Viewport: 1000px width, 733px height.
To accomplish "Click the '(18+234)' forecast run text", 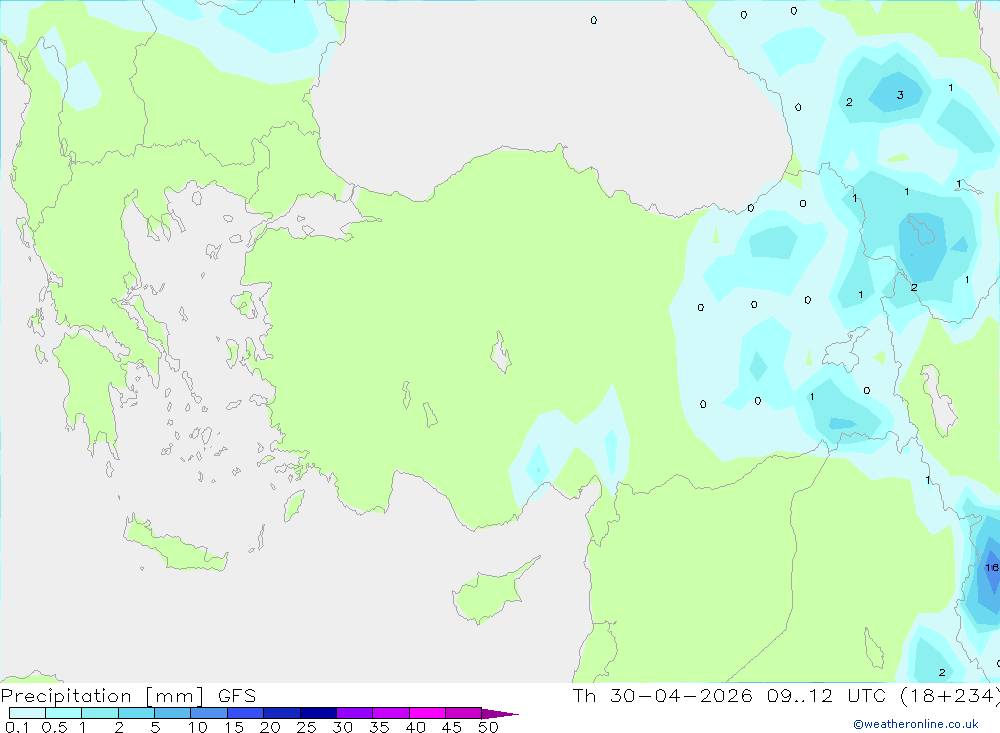I will click(949, 695).
